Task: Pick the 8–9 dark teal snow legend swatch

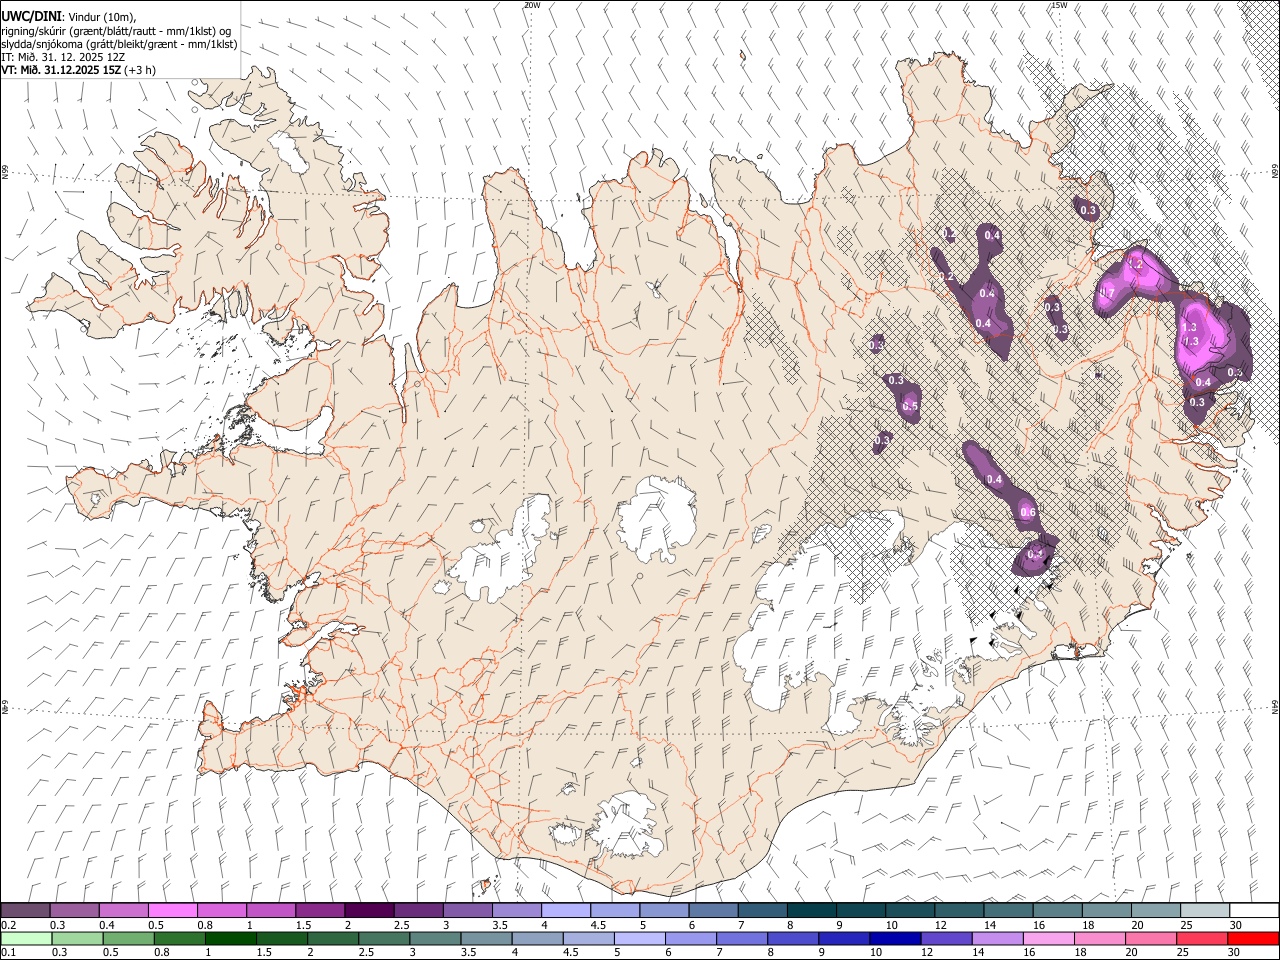Action: click(x=811, y=911)
